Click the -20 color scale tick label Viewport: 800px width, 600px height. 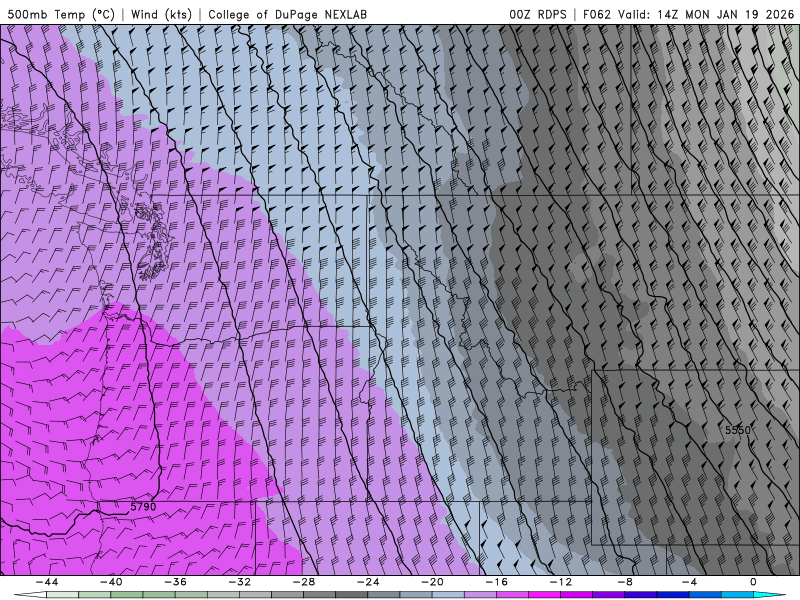[x=432, y=582]
